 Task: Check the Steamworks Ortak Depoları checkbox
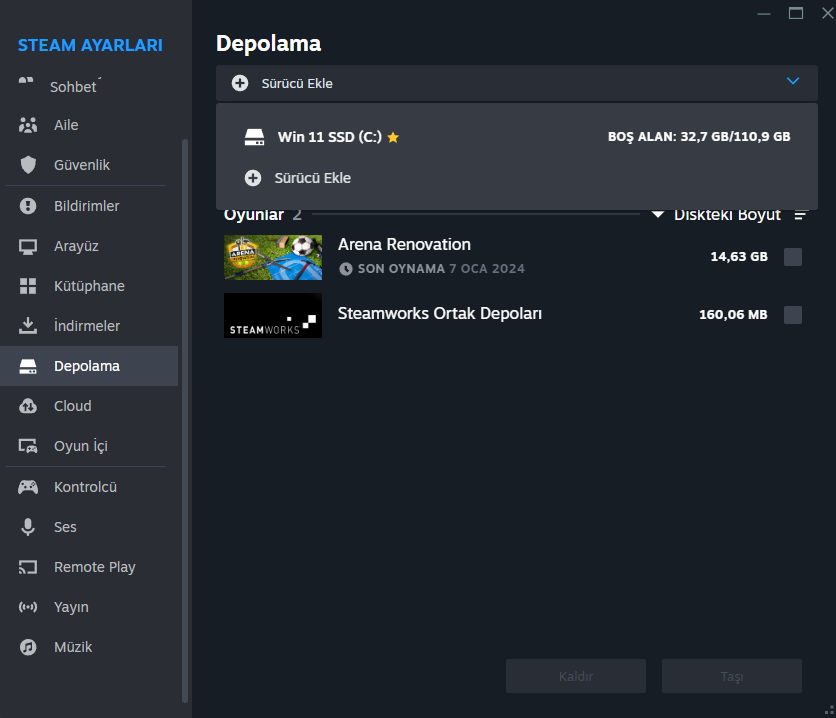(x=793, y=314)
